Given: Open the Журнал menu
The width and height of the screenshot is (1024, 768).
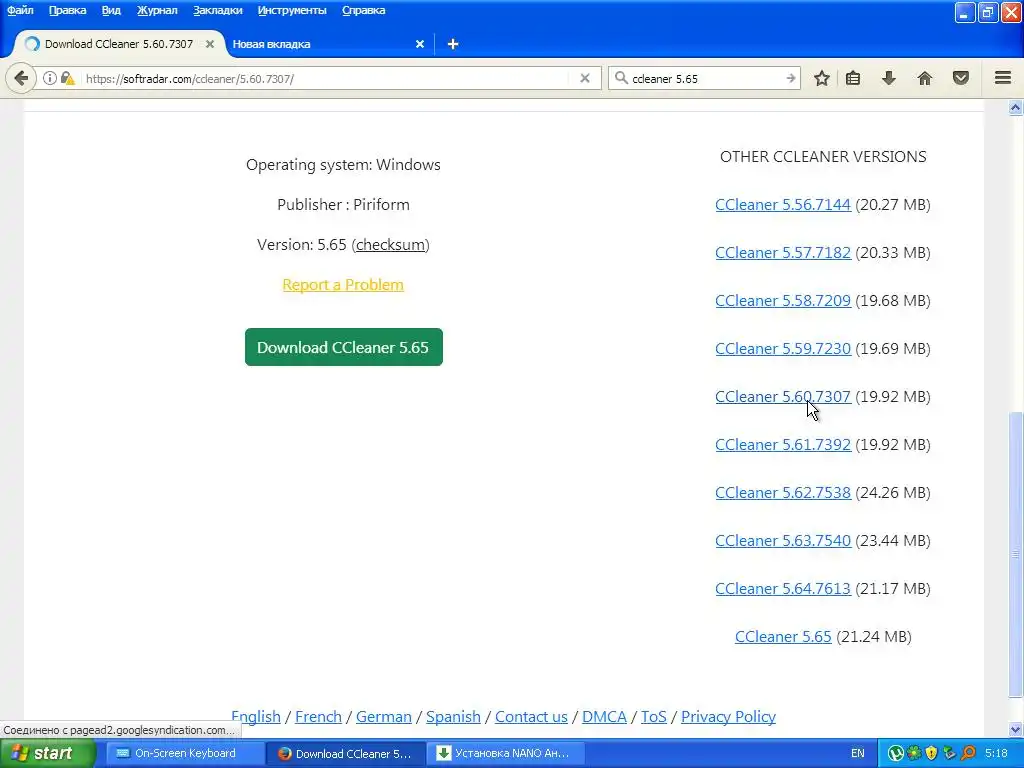Looking at the screenshot, I should (157, 10).
